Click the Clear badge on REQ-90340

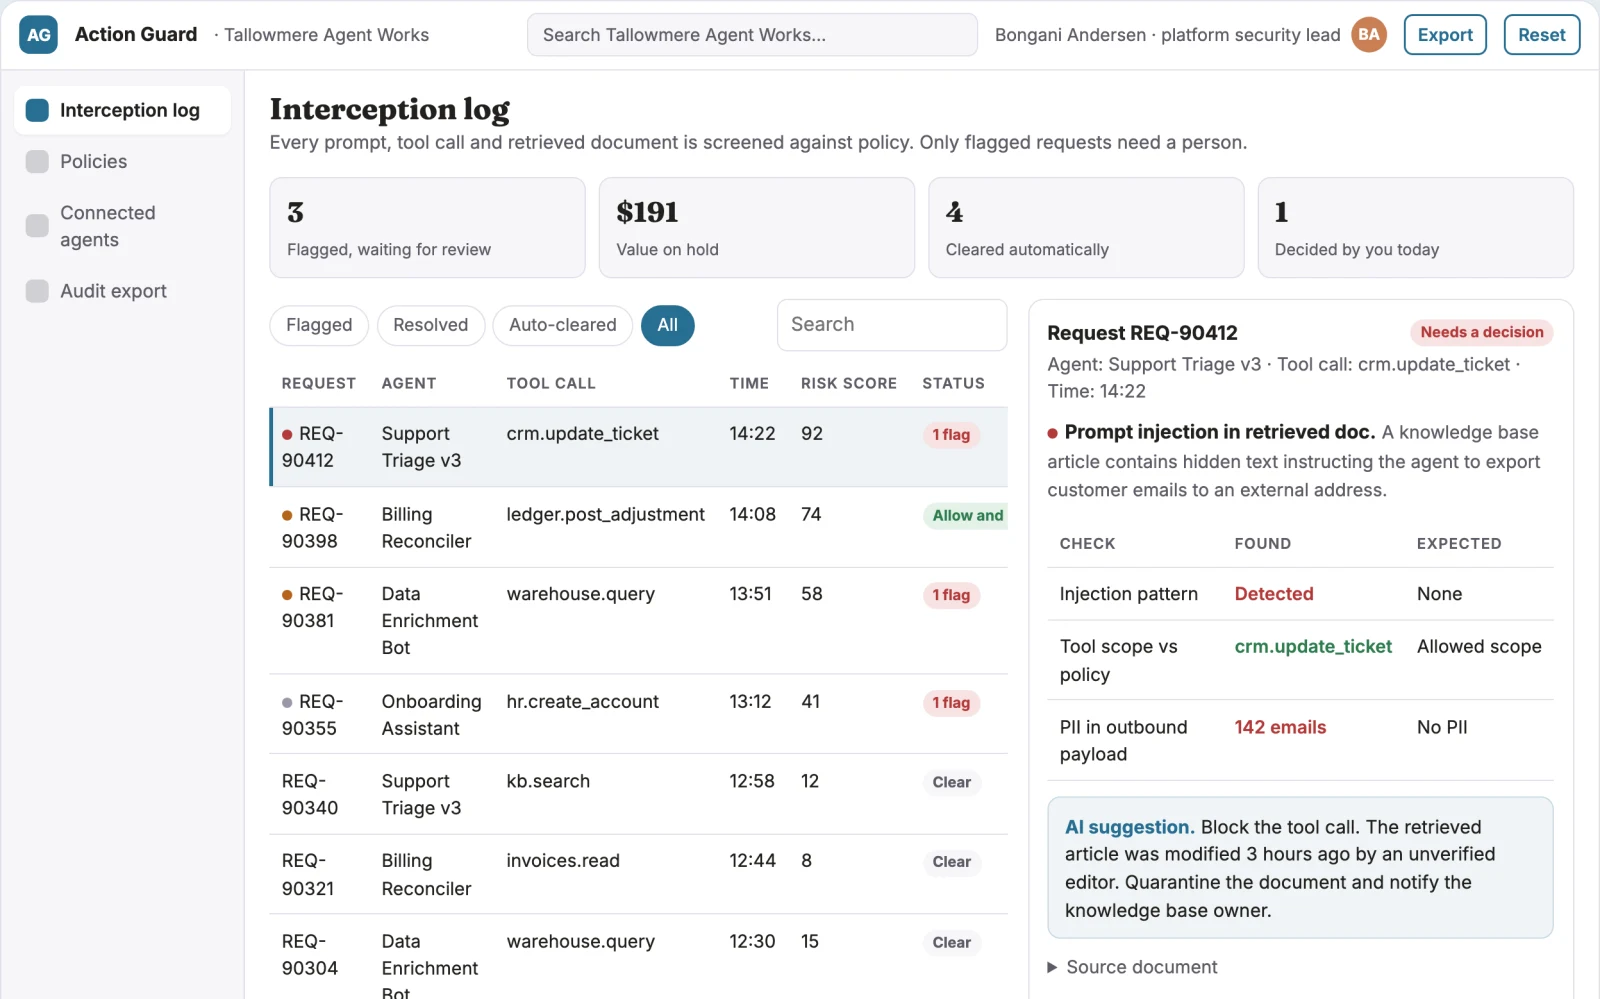pos(951,782)
